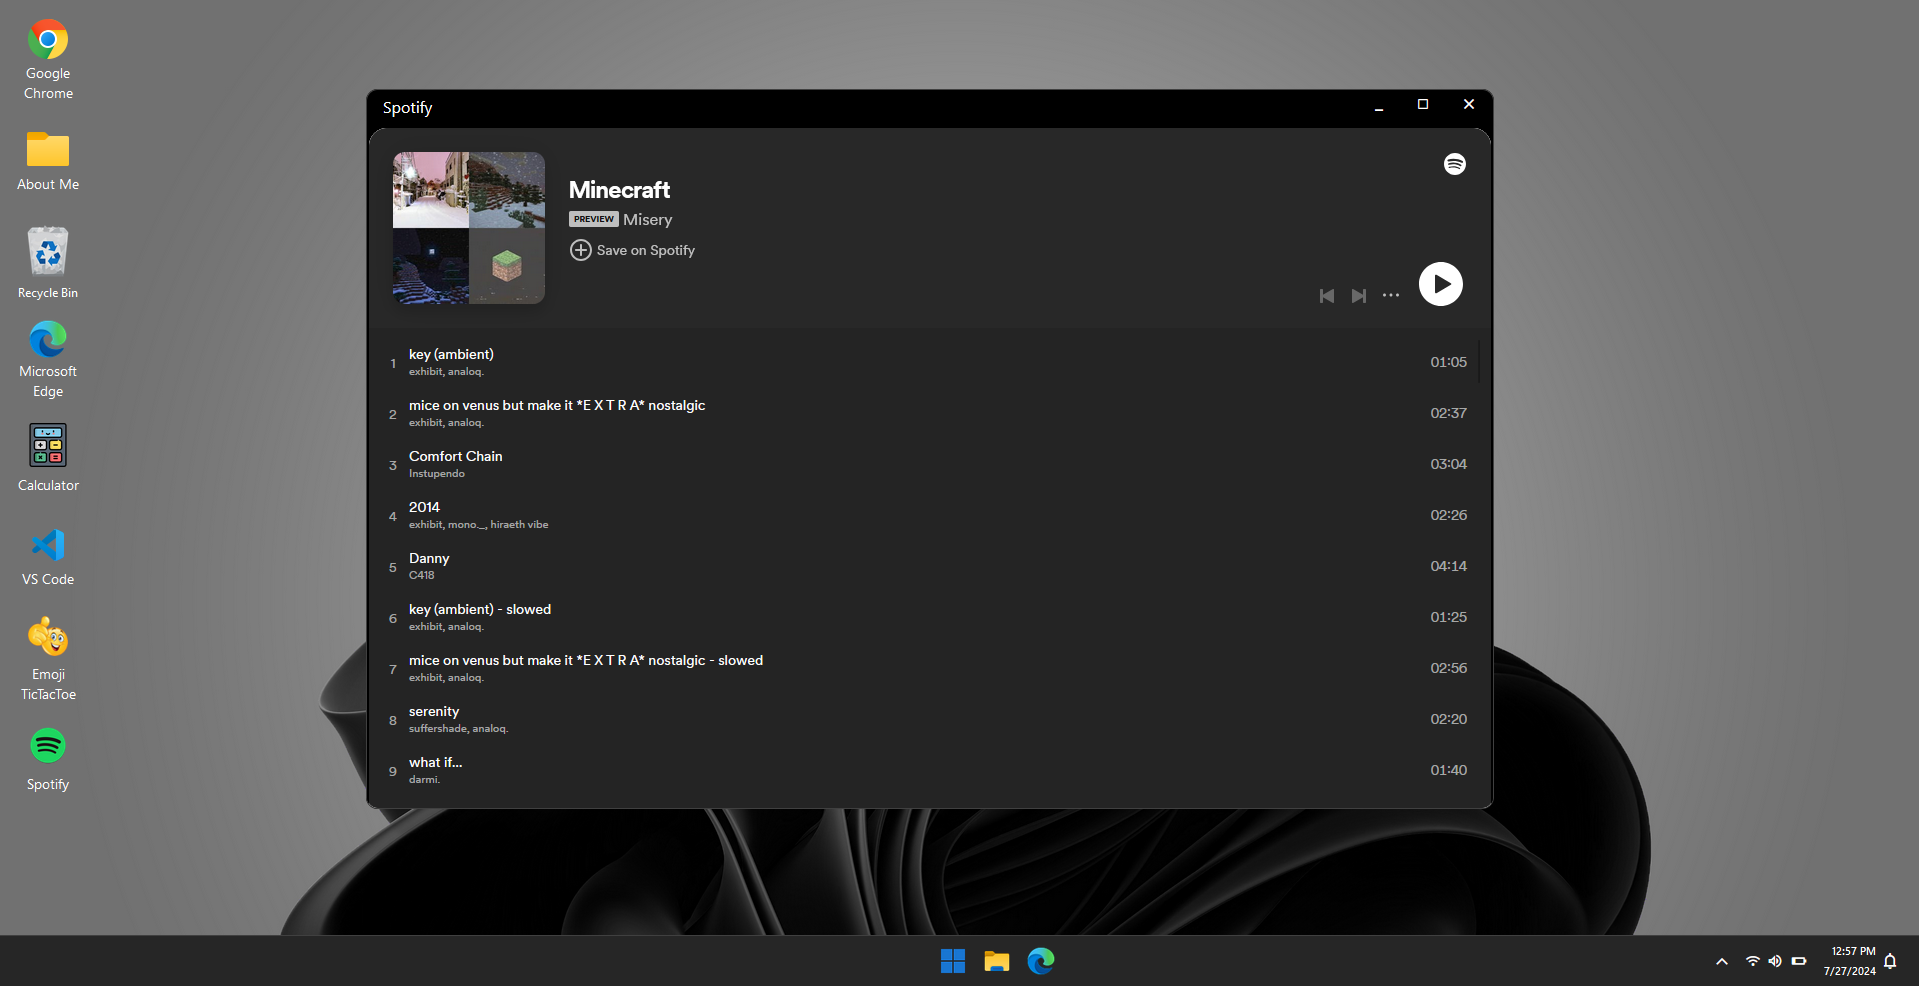
Task: Skip to the previous track
Action: (x=1327, y=296)
